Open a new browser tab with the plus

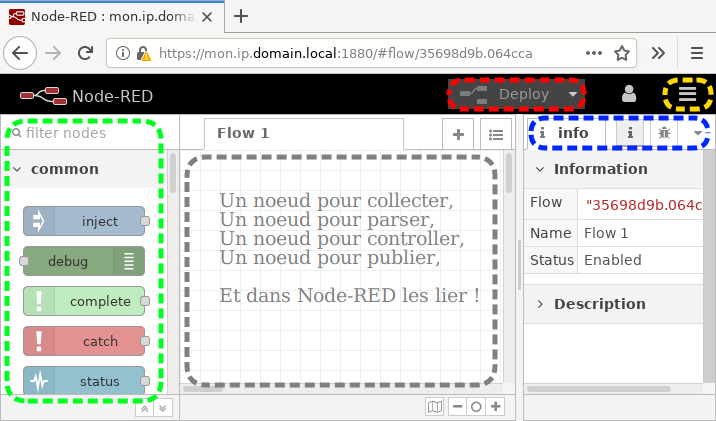click(241, 16)
